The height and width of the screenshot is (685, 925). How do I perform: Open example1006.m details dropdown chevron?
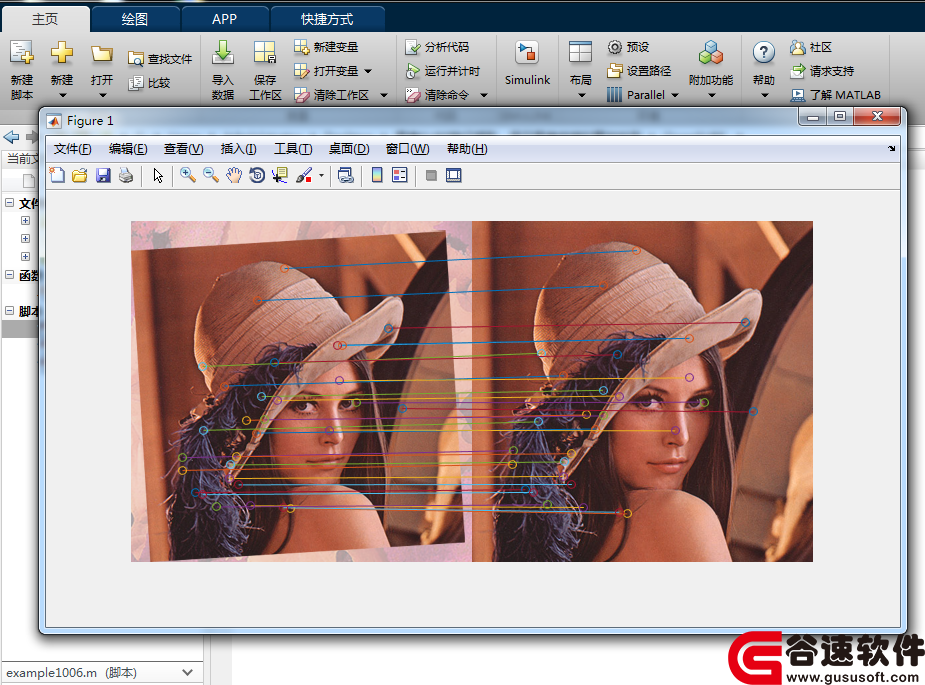(x=188, y=672)
